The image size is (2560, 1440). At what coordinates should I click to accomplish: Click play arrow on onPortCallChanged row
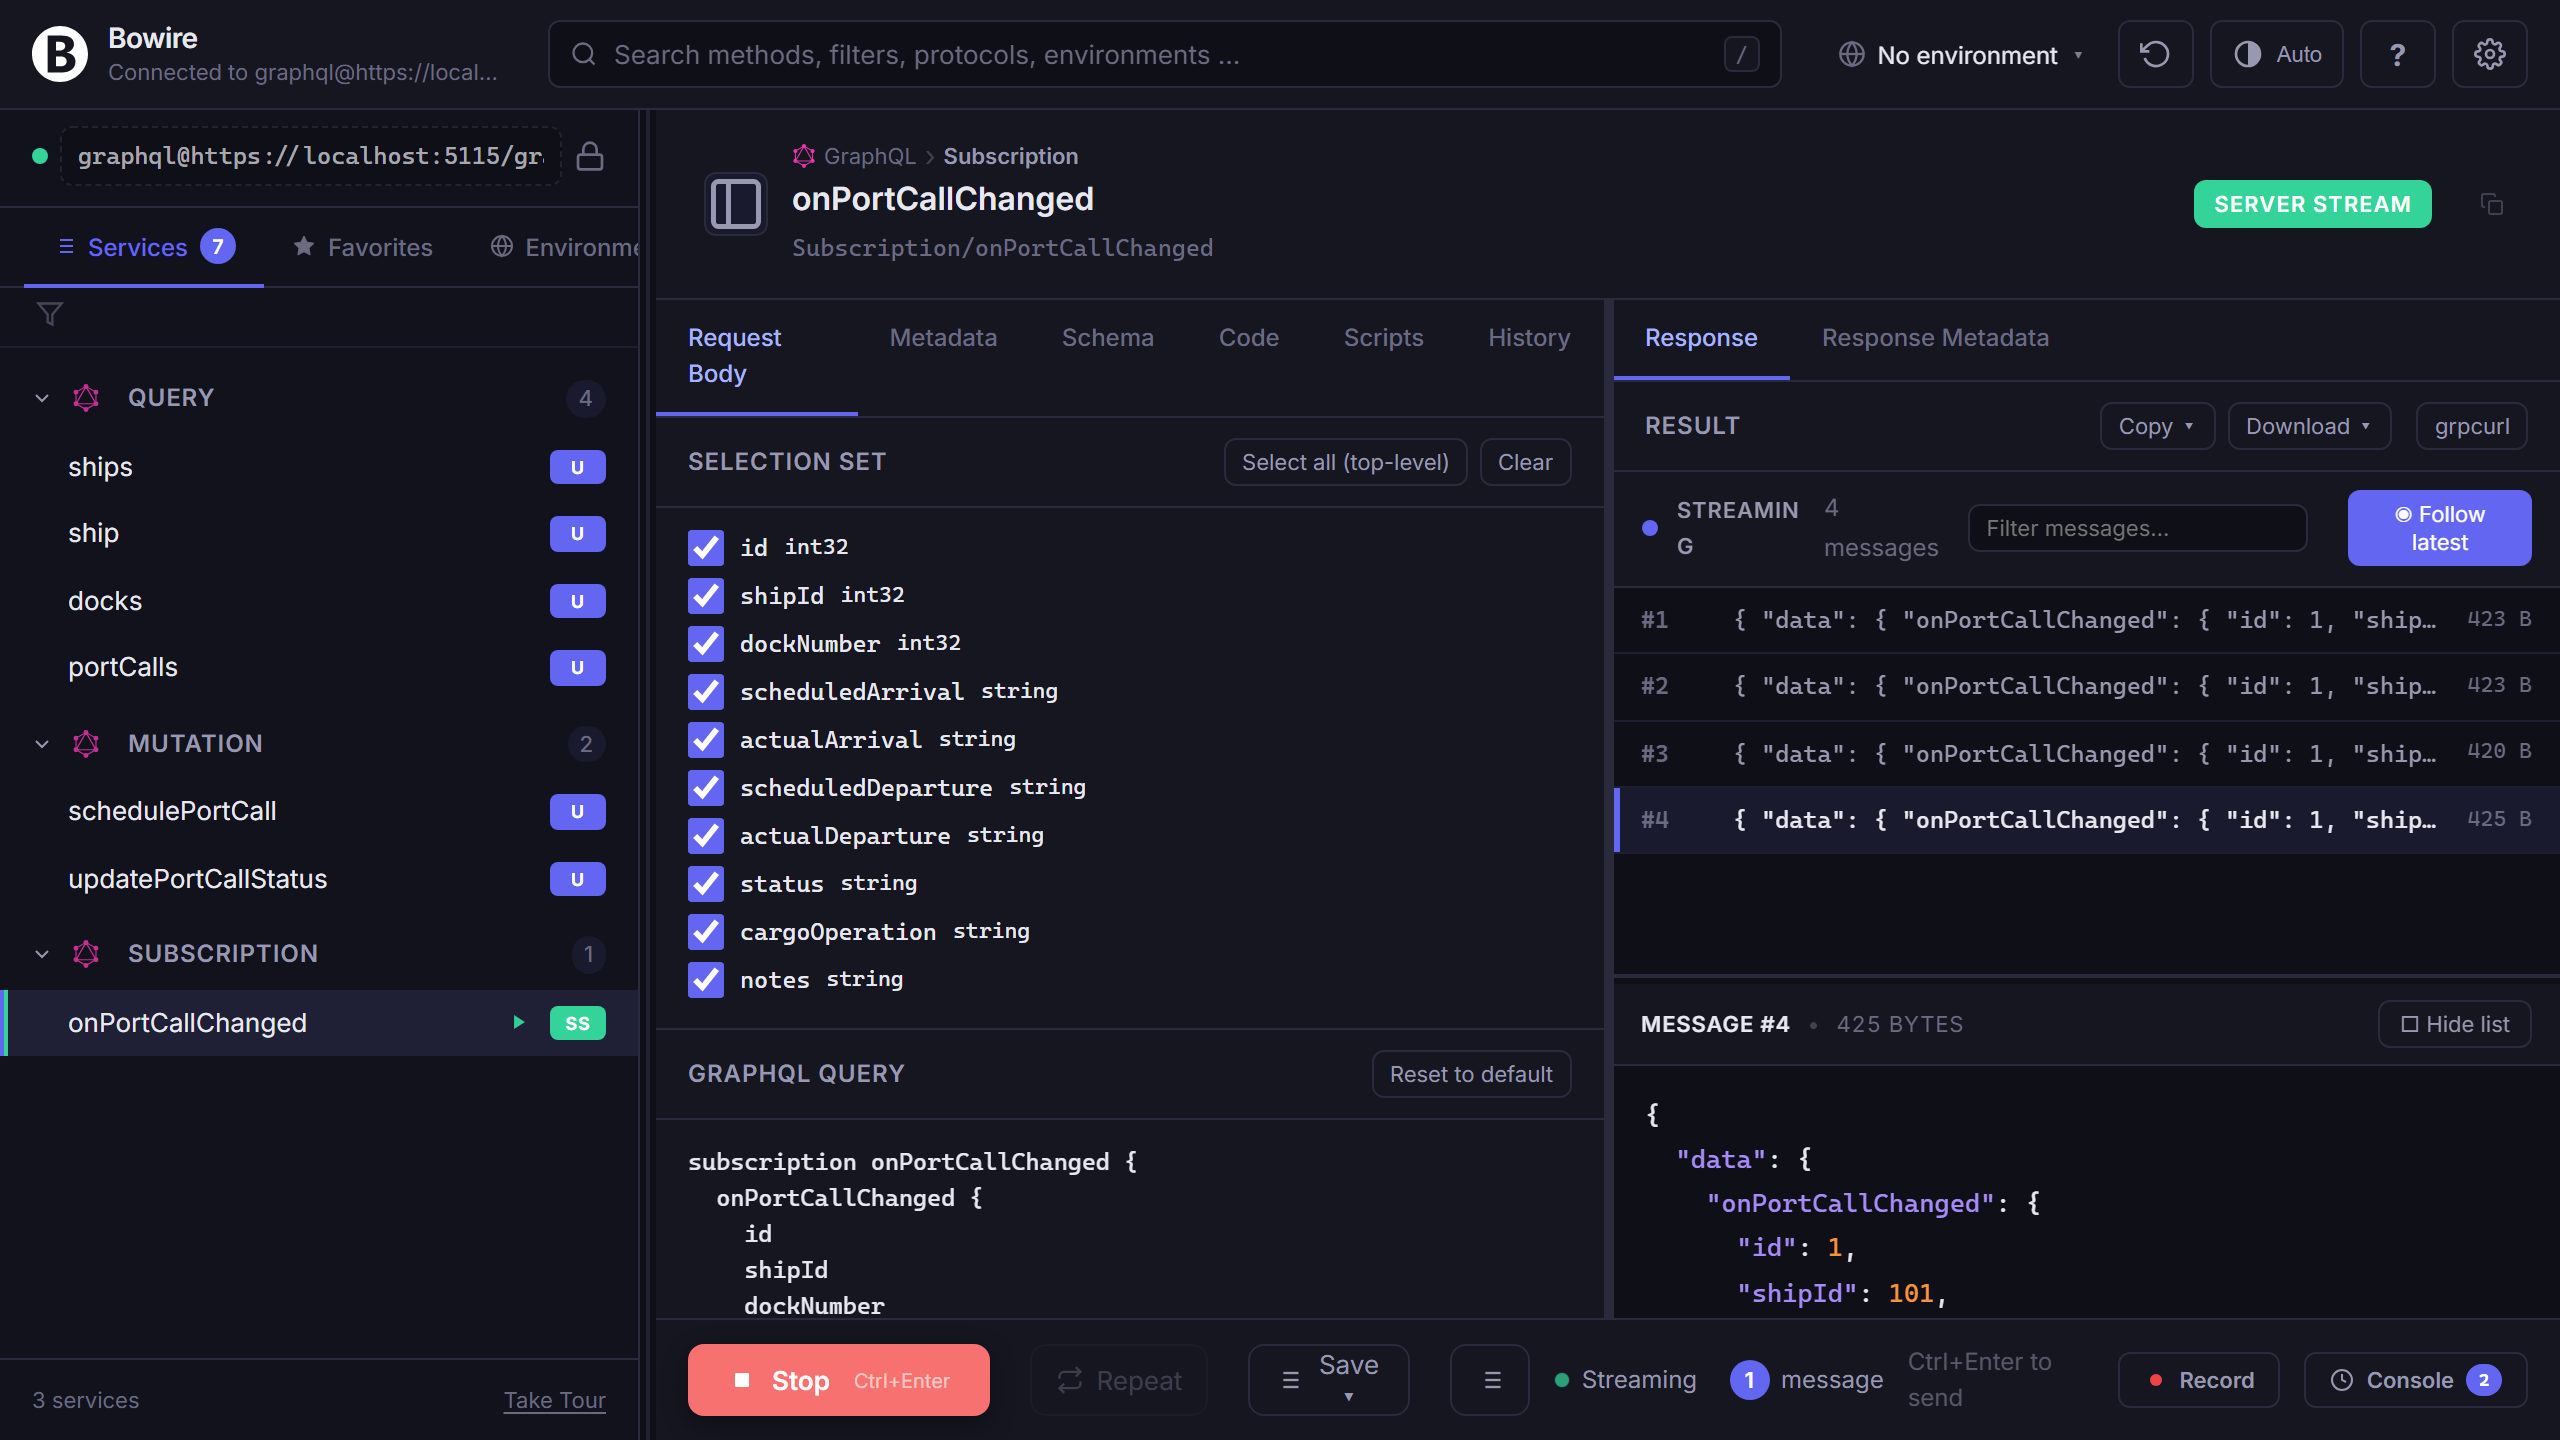(x=518, y=1022)
